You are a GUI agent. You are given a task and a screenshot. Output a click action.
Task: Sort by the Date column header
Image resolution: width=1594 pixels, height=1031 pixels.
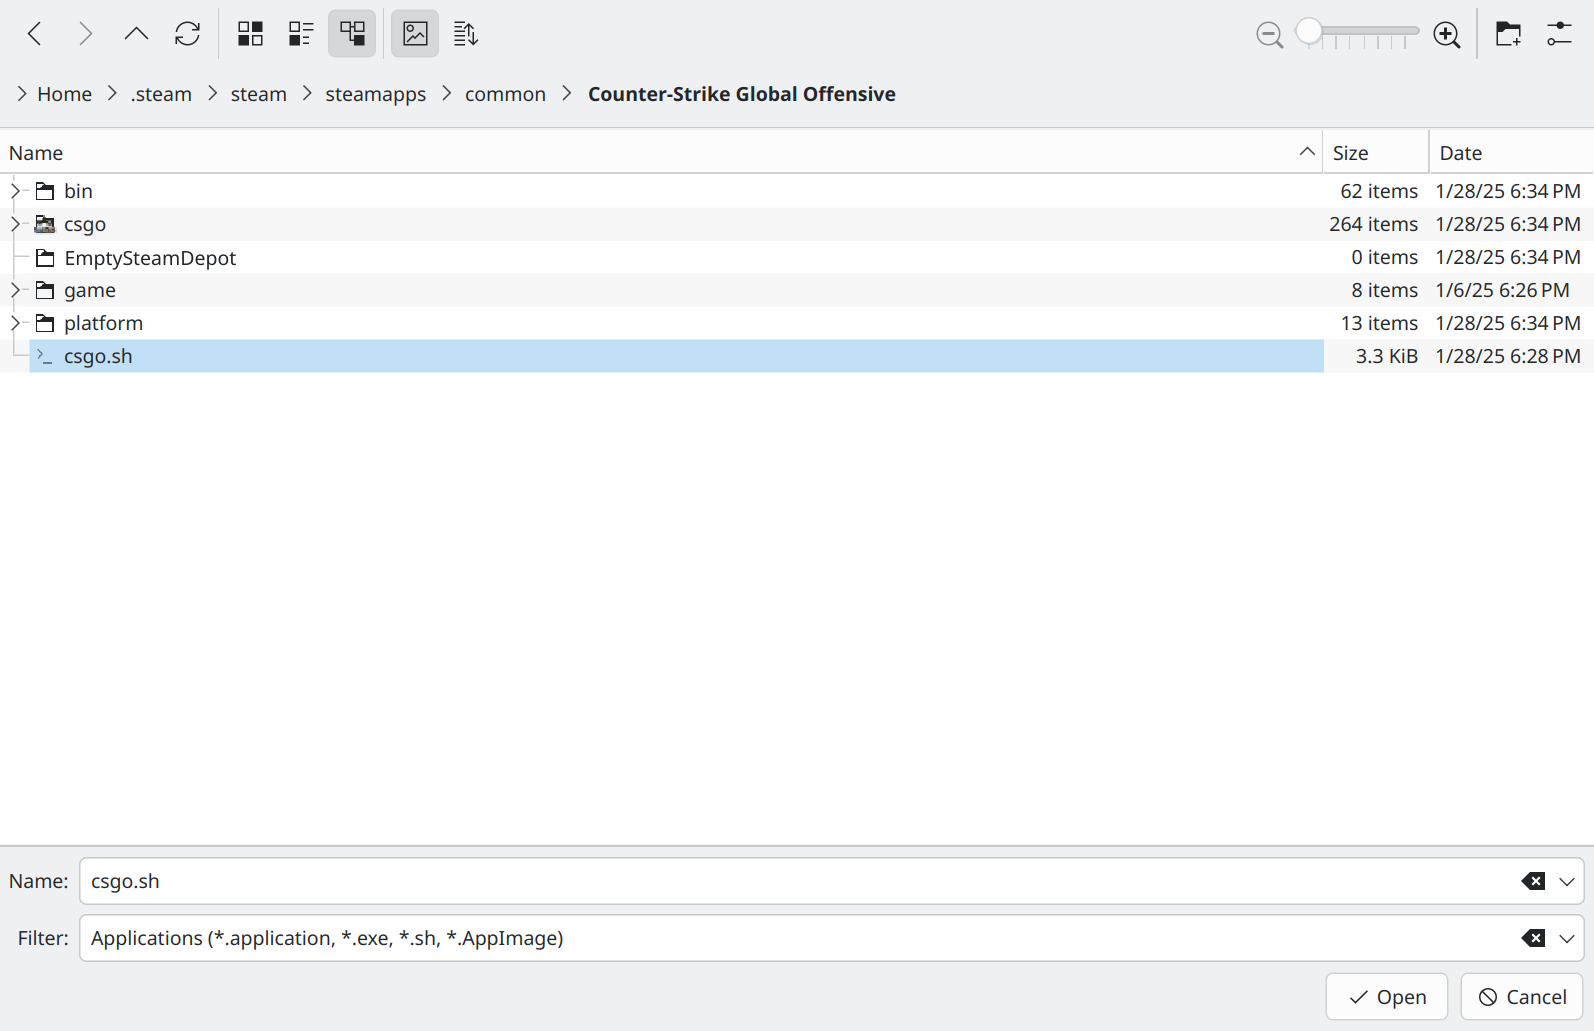tap(1512, 153)
